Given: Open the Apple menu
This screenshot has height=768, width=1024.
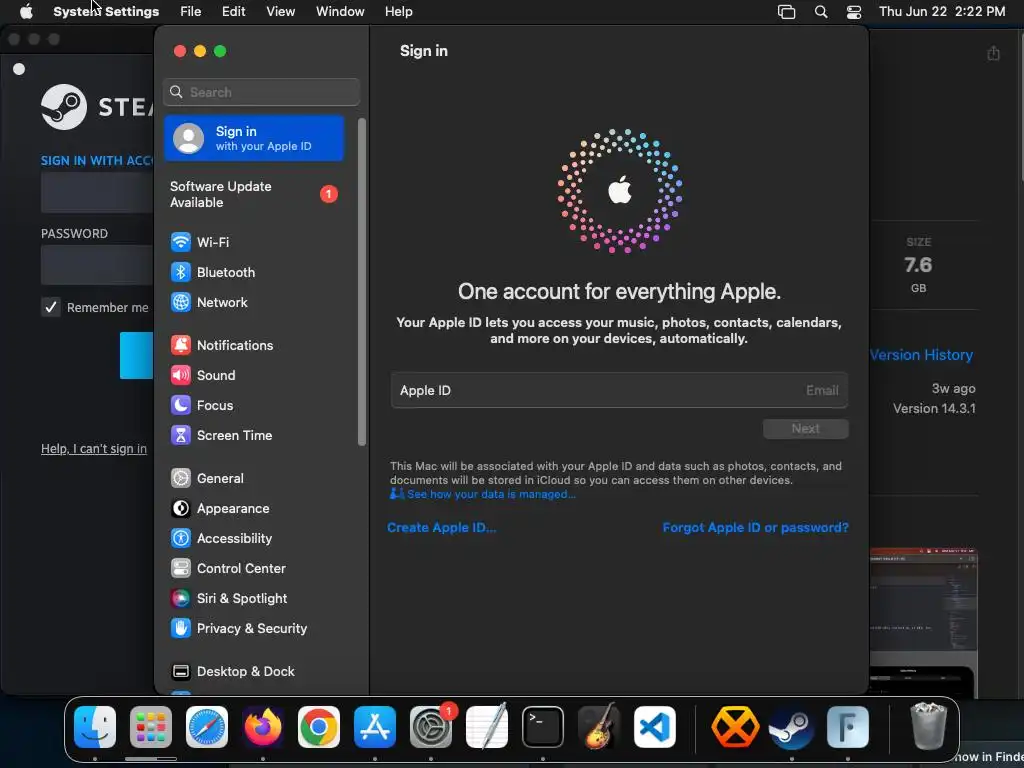Looking at the screenshot, I should coord(26,12).
